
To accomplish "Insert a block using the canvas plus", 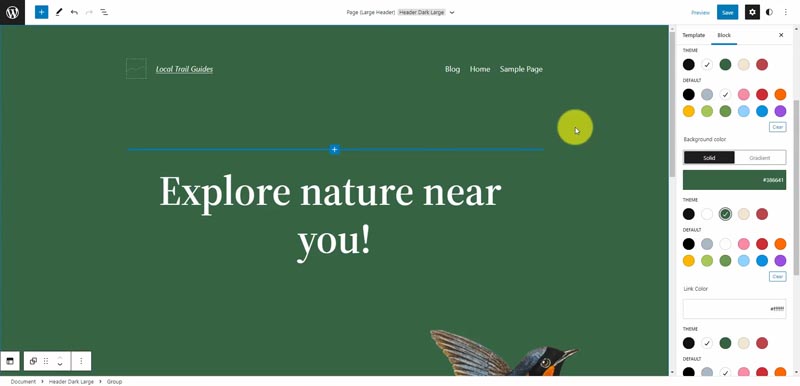I will tap(334, 149).
